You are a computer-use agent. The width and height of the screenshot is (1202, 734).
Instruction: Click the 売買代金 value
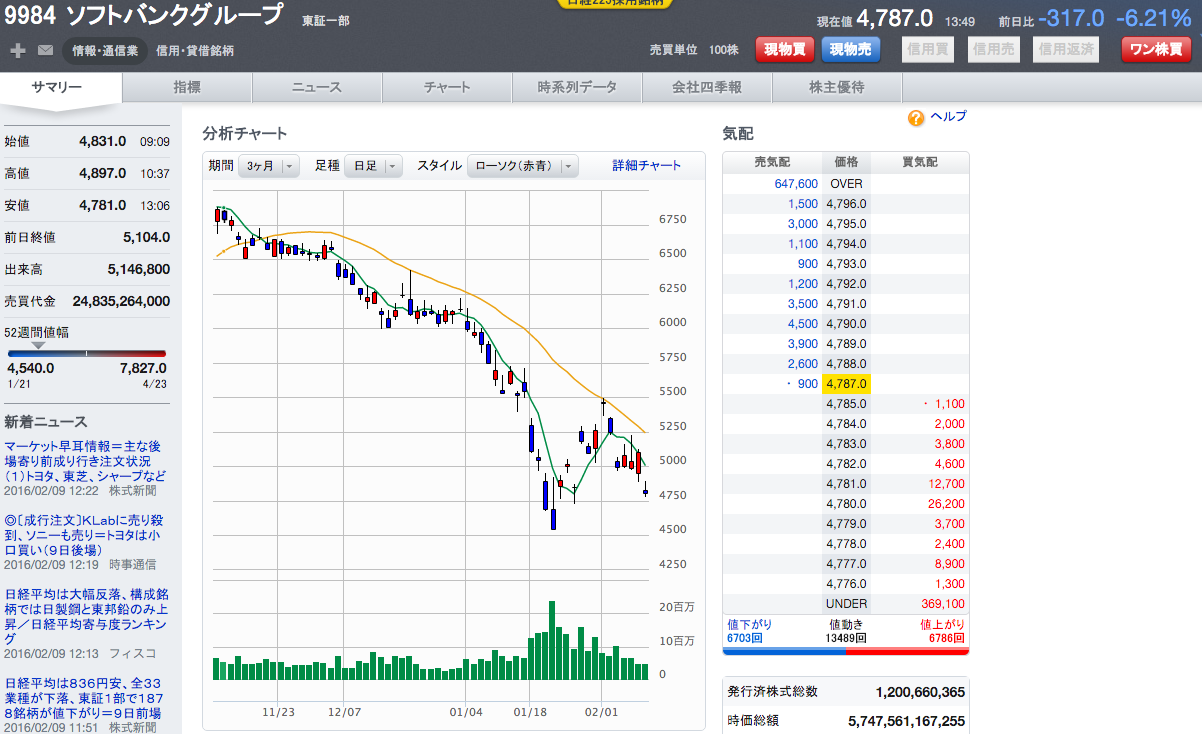[121, 301]
